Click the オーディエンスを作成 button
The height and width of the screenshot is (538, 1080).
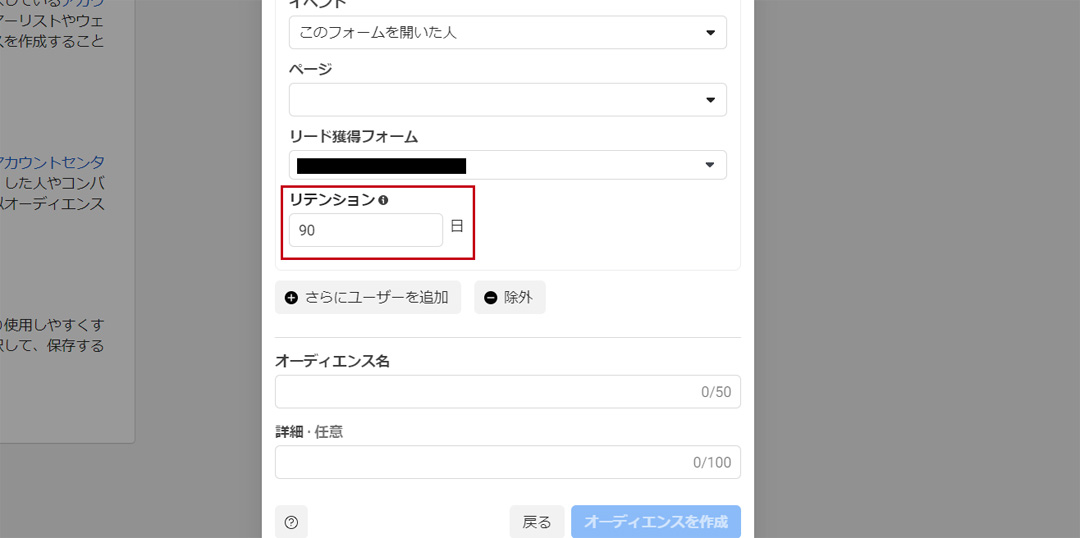[x=655, y=522]
